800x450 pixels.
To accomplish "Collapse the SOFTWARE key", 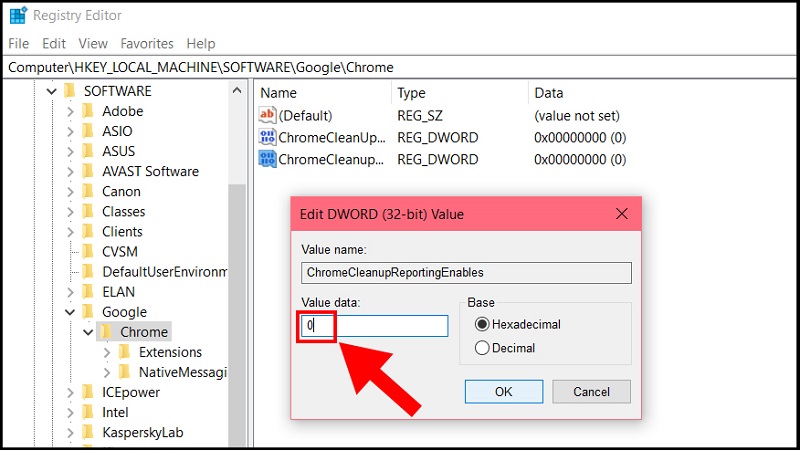I will 51,92.
